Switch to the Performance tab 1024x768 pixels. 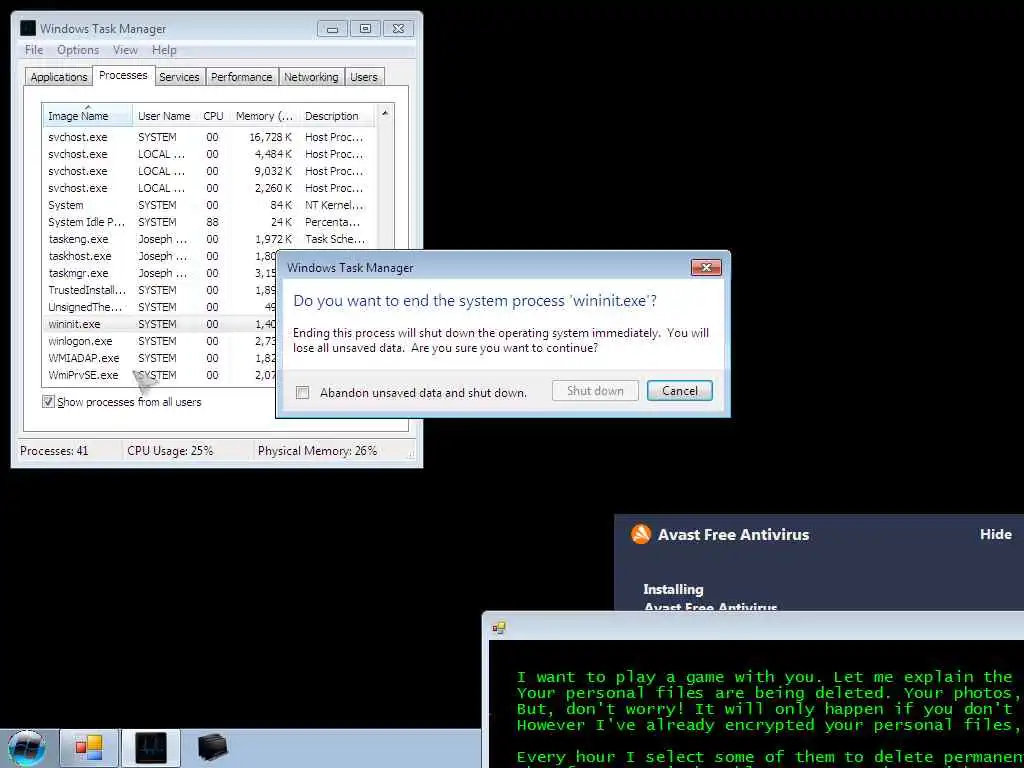point(242,77)
